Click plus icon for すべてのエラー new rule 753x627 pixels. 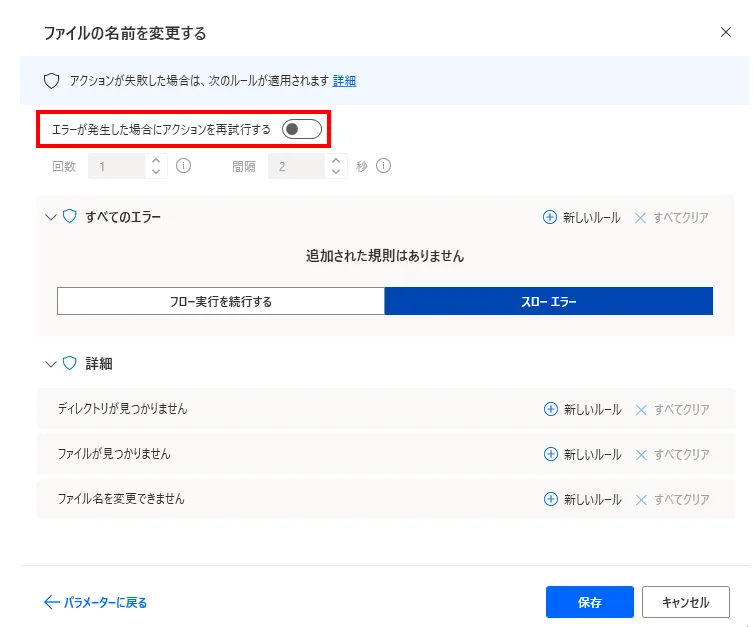pos(549,217)
